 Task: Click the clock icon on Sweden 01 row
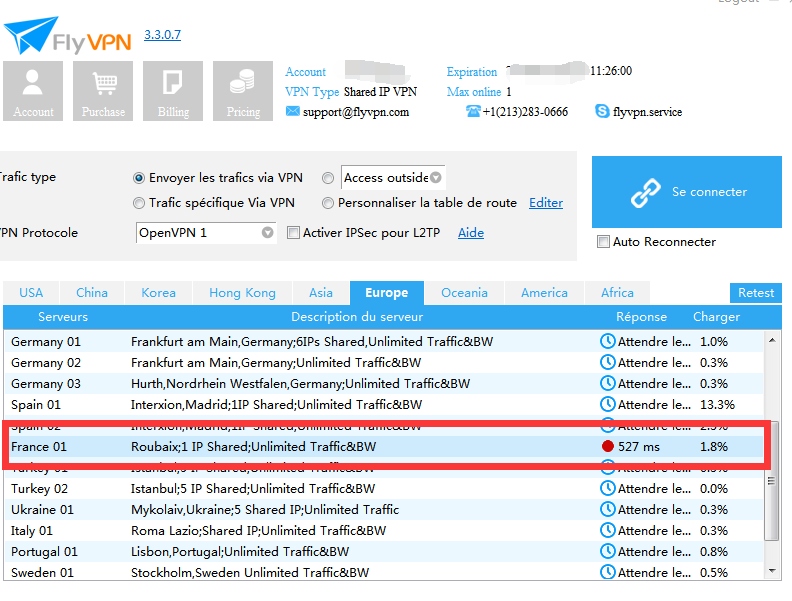pyautogui.click(x=608, y=572)
